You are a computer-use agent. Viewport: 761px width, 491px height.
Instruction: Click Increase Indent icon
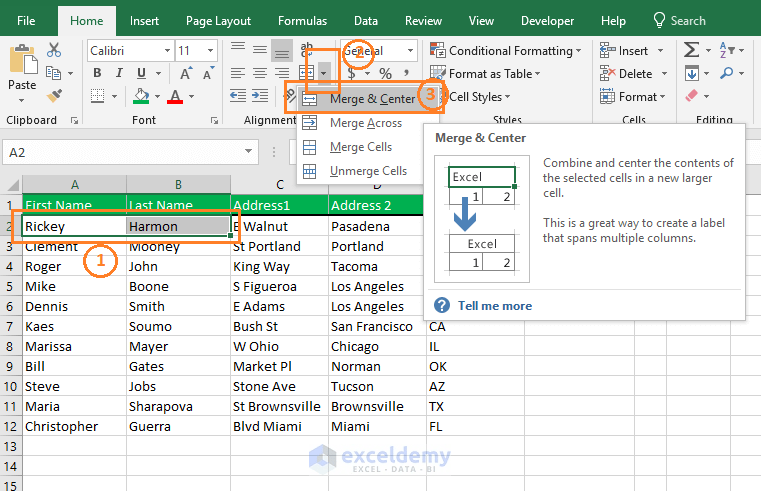pyautogui.click(x=260, y=96)
